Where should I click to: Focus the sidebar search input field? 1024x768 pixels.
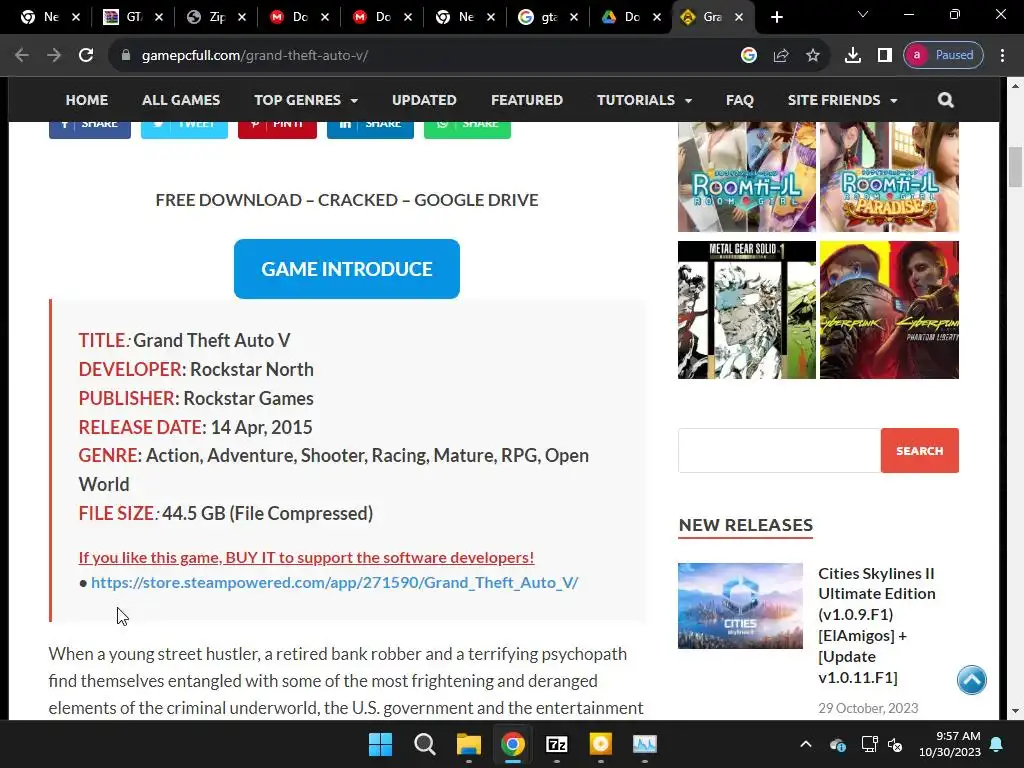tap(779, 451)
